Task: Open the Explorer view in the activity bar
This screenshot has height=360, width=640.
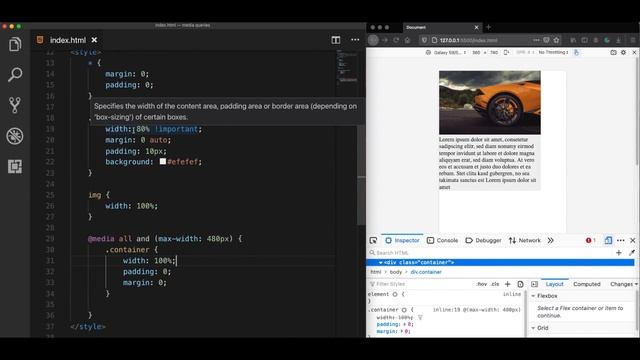Action: point(15,44)
